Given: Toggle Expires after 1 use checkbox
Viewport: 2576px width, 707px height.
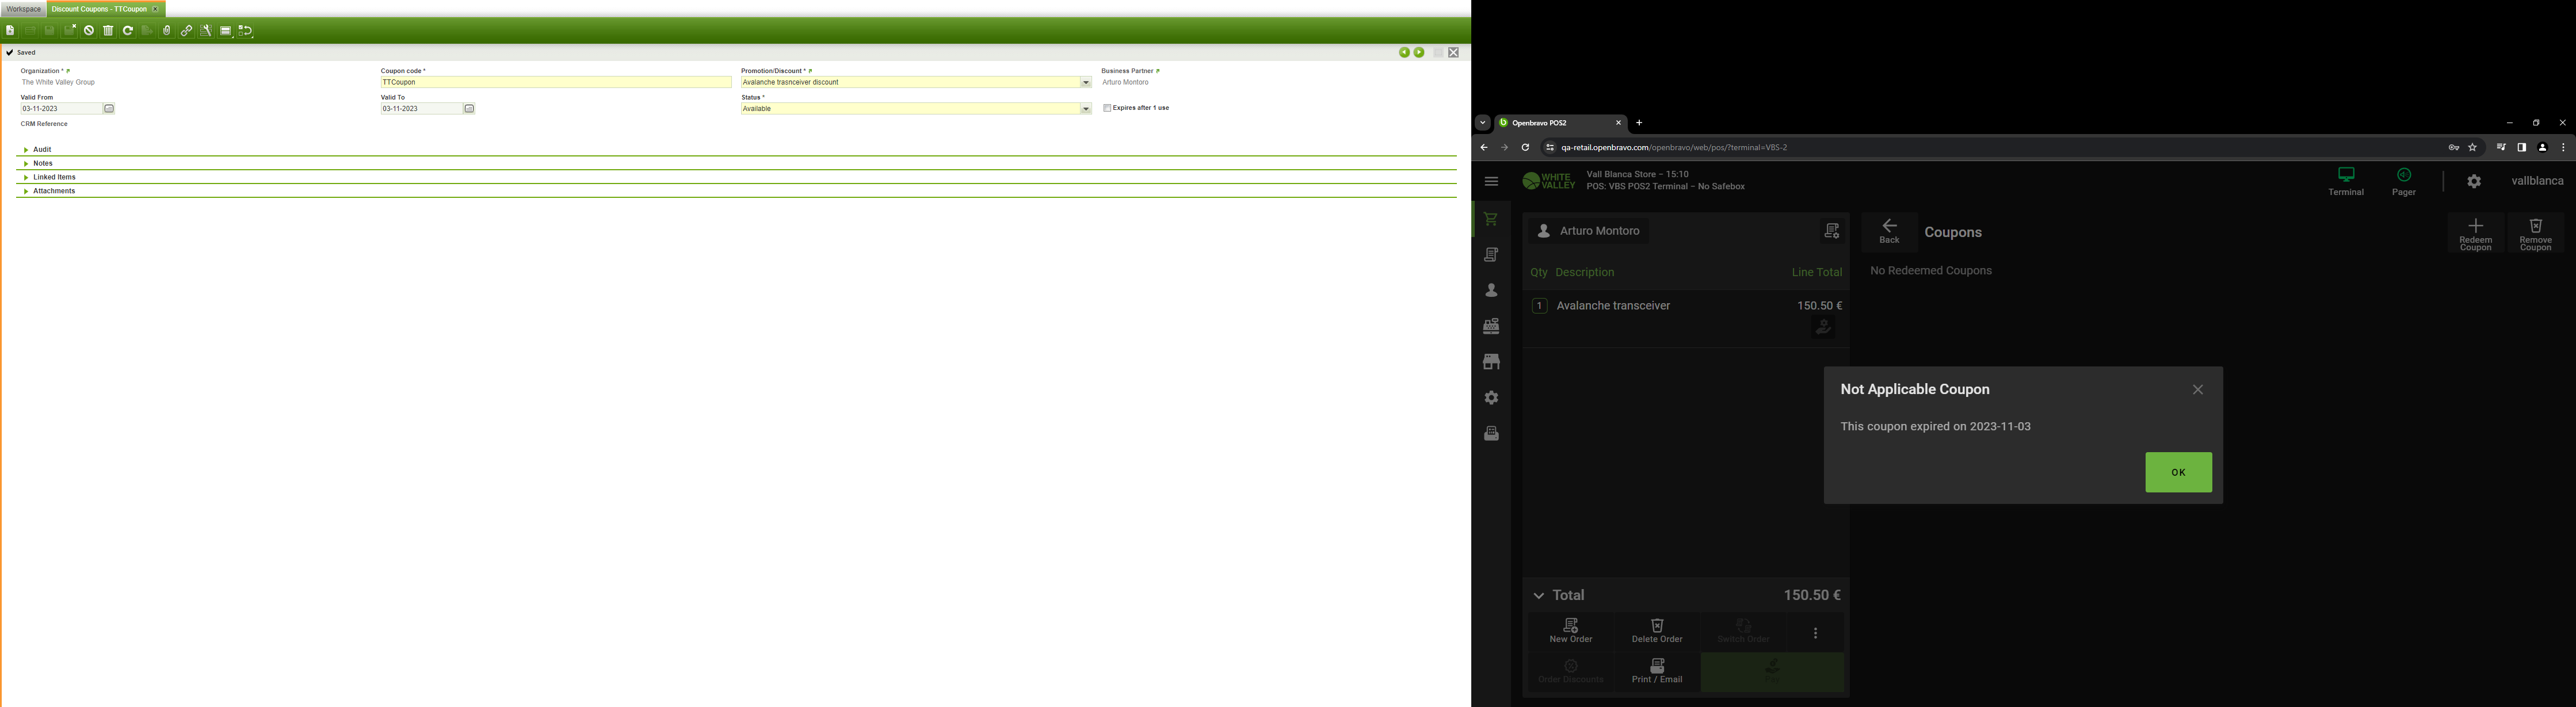Looking at the screenshot, I should coord(1107,108).
